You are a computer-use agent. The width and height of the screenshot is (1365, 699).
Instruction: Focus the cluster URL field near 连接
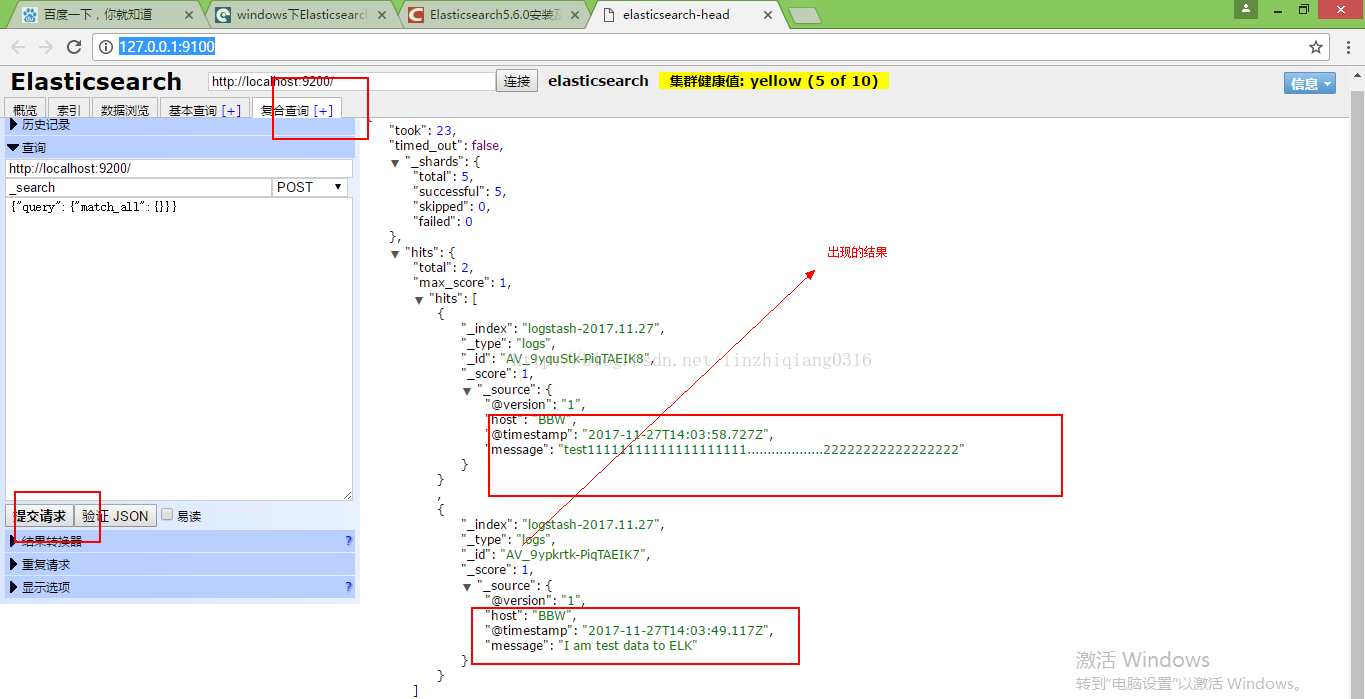[352, 81]
